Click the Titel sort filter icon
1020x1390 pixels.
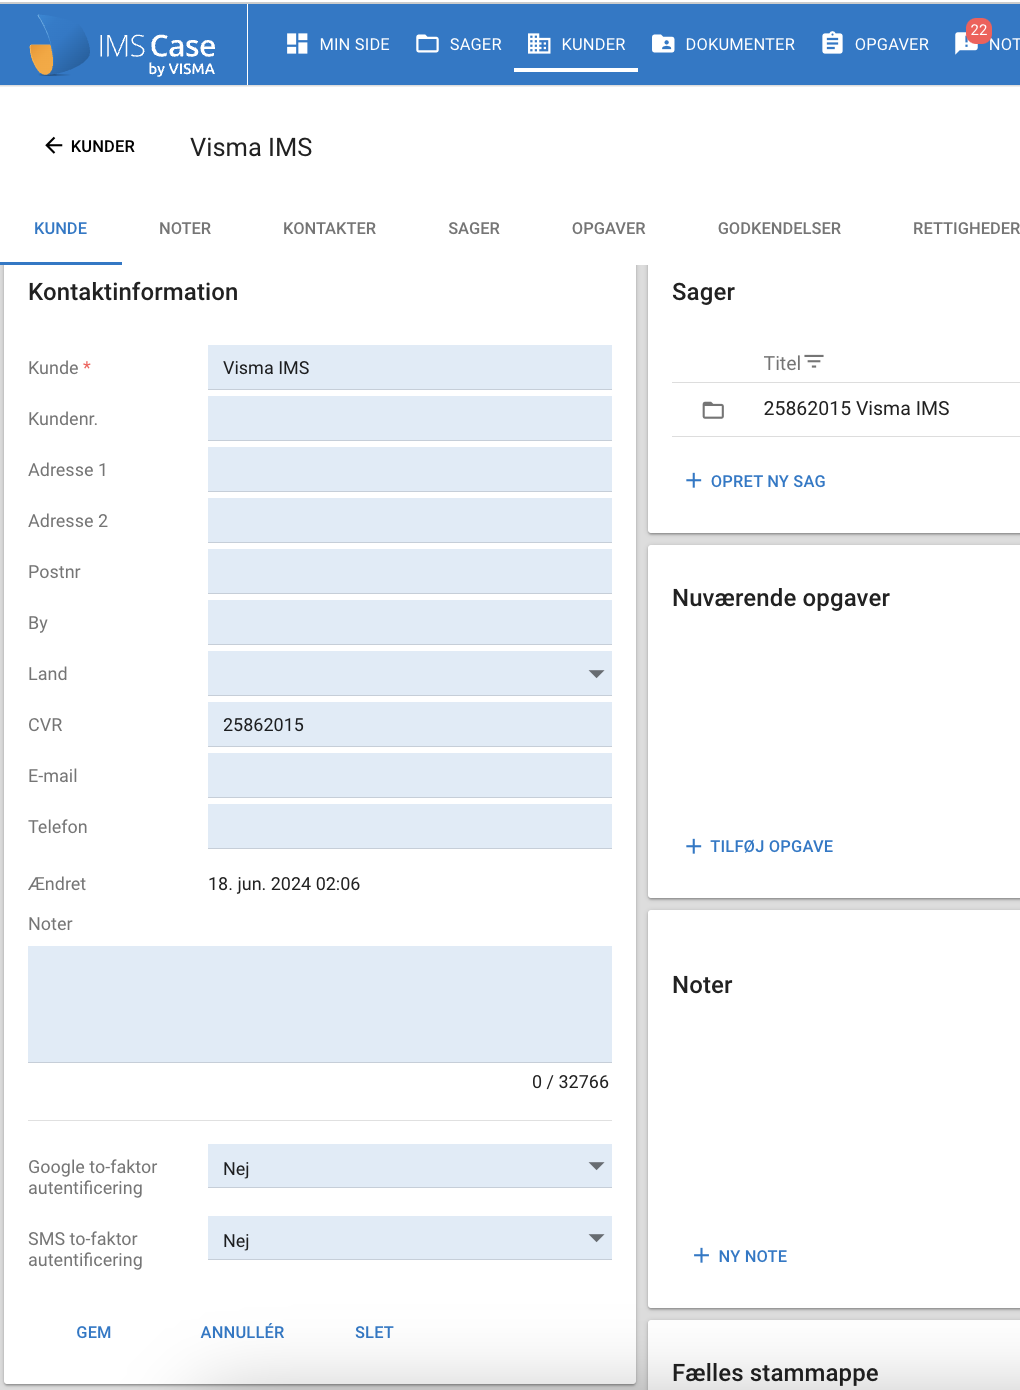point(815,362)
